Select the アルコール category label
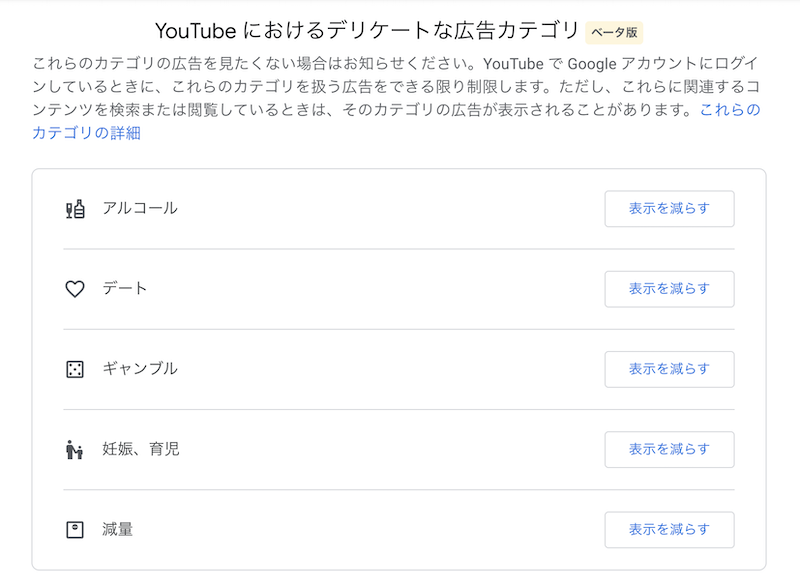Viewport: 800px width, 586px height. (140, 209)
